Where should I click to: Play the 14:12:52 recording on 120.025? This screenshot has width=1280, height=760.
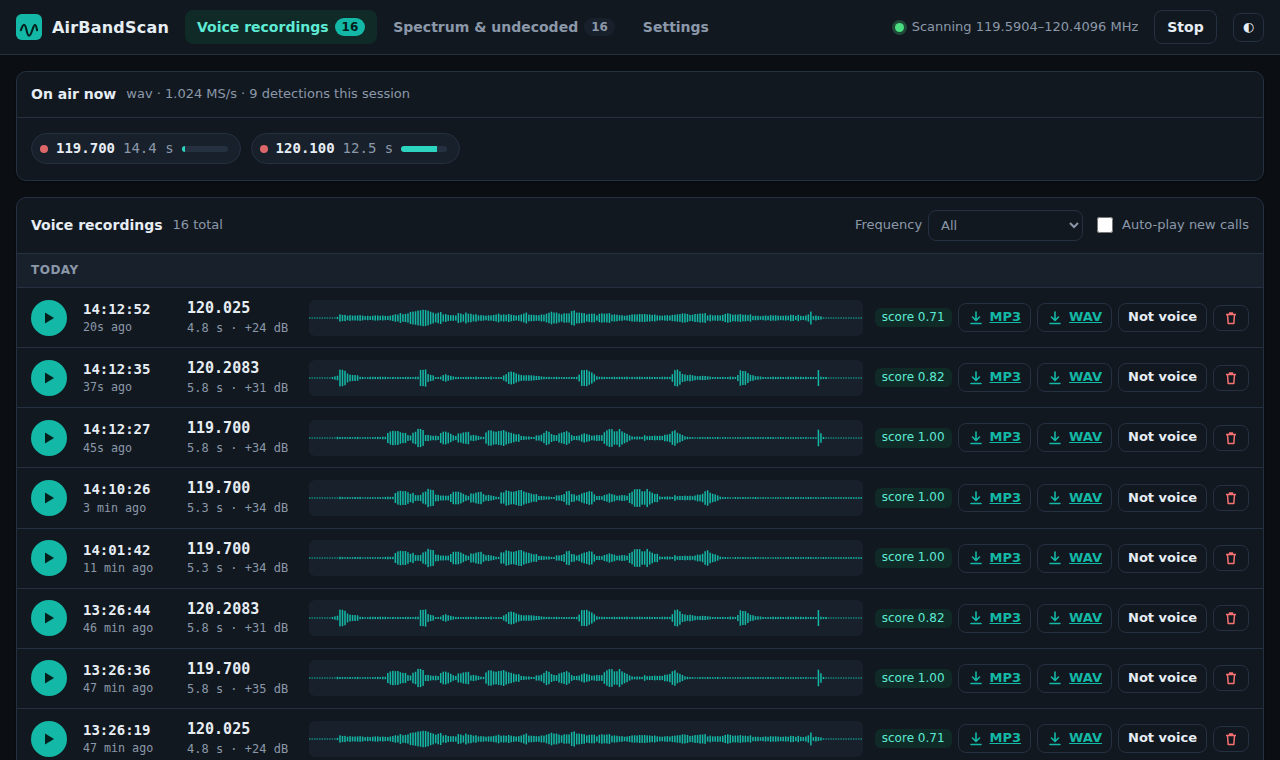(x=49, y=318)
